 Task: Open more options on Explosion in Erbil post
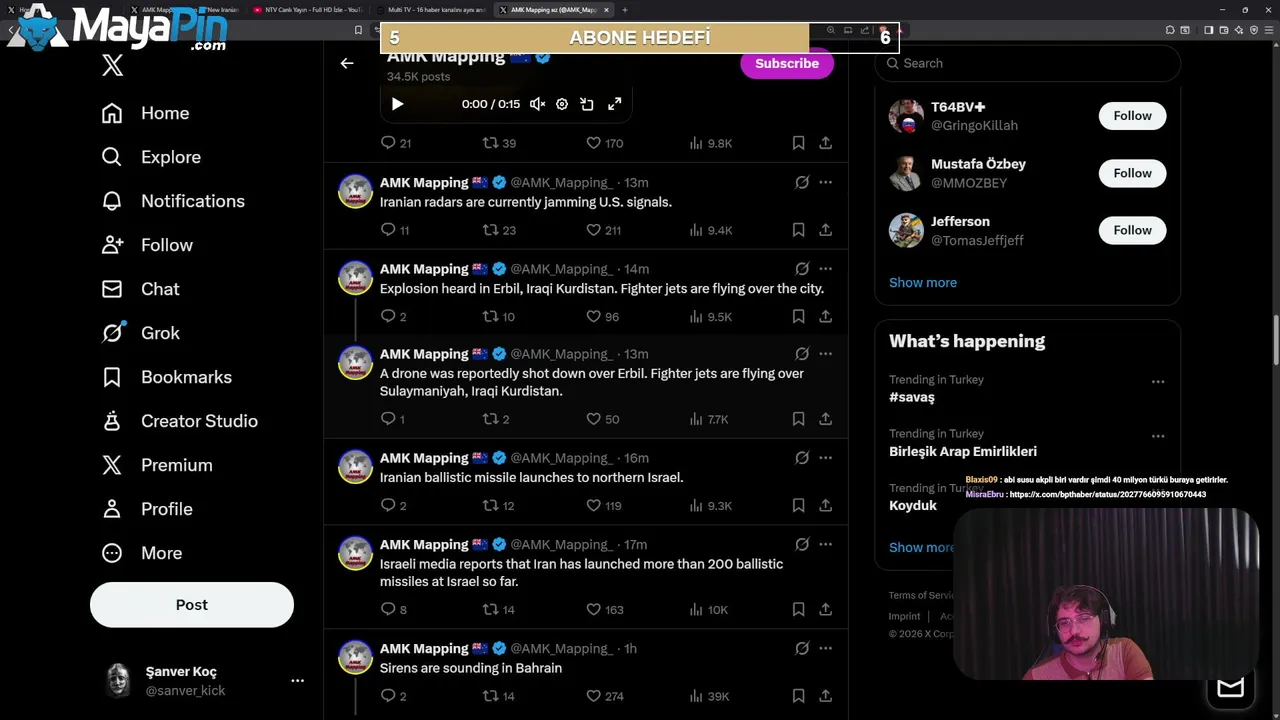tap(825, 269)
